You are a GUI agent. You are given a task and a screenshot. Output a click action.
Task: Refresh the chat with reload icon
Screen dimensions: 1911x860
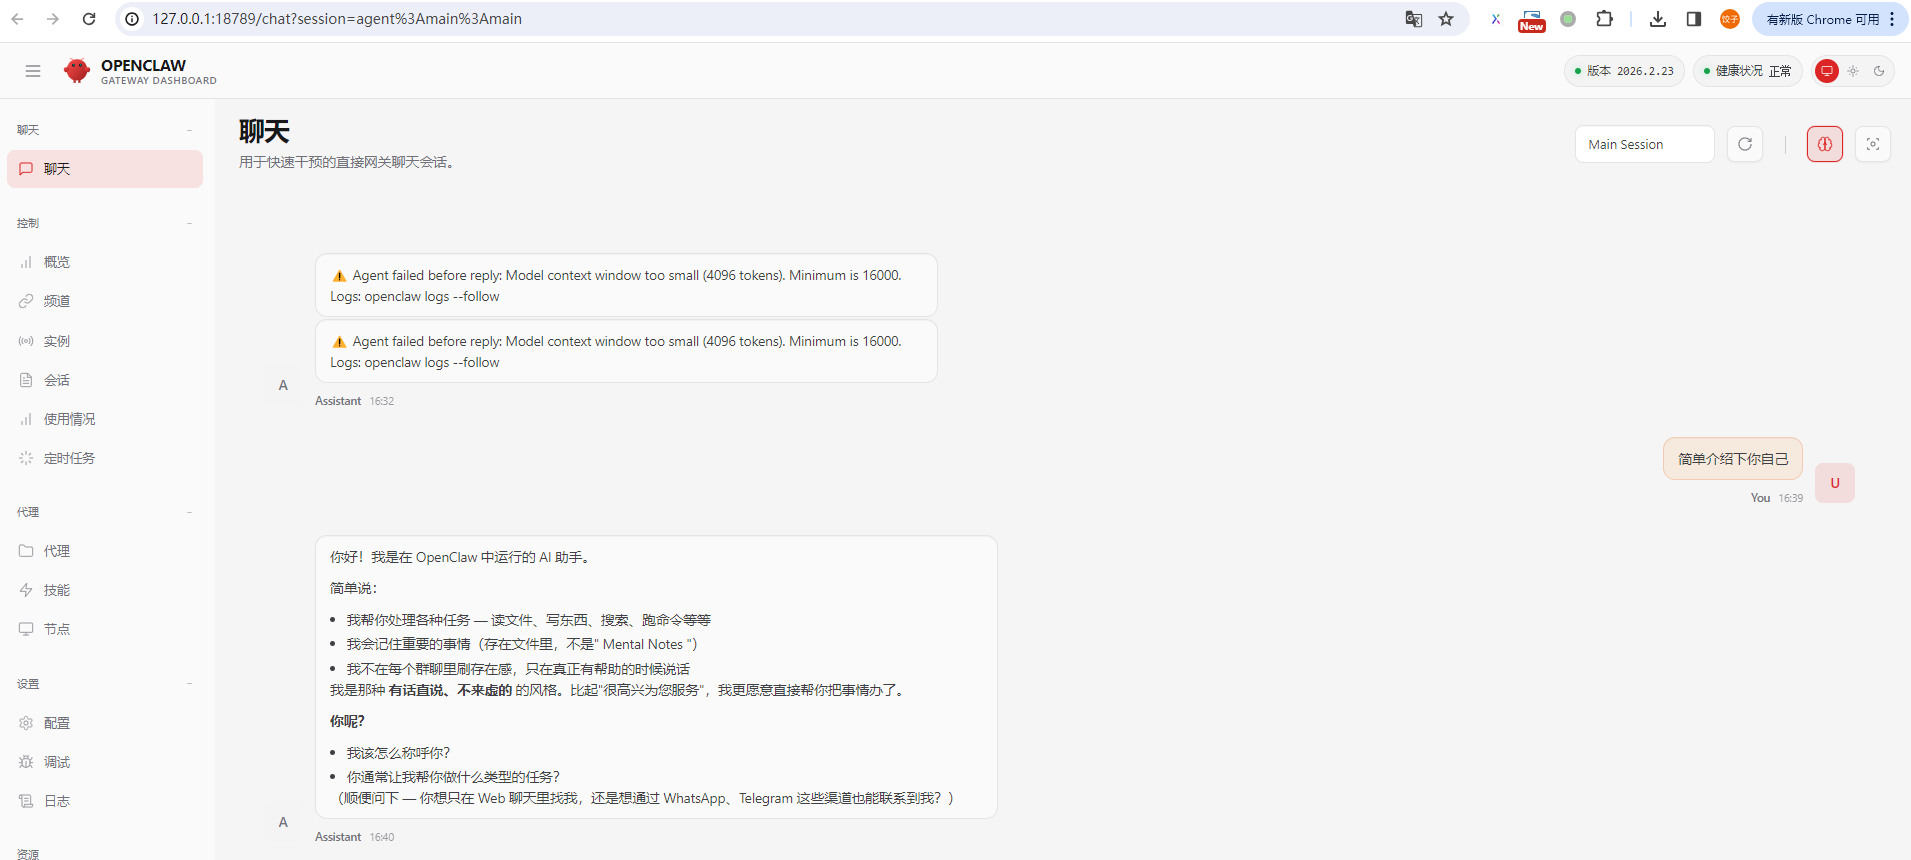pyautogui.click(x=1745, y=144)
